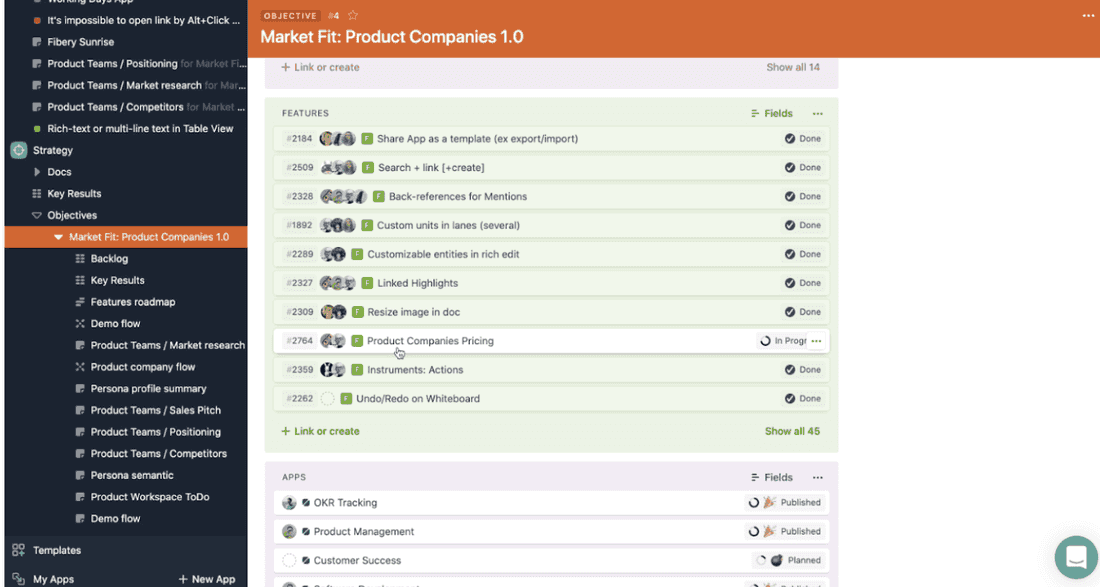Click Show all 45 in the FEATURES section
Image resolution: width=1100 pixels, height=587 pixels.
pyautogui.click(x=792, y=430)
